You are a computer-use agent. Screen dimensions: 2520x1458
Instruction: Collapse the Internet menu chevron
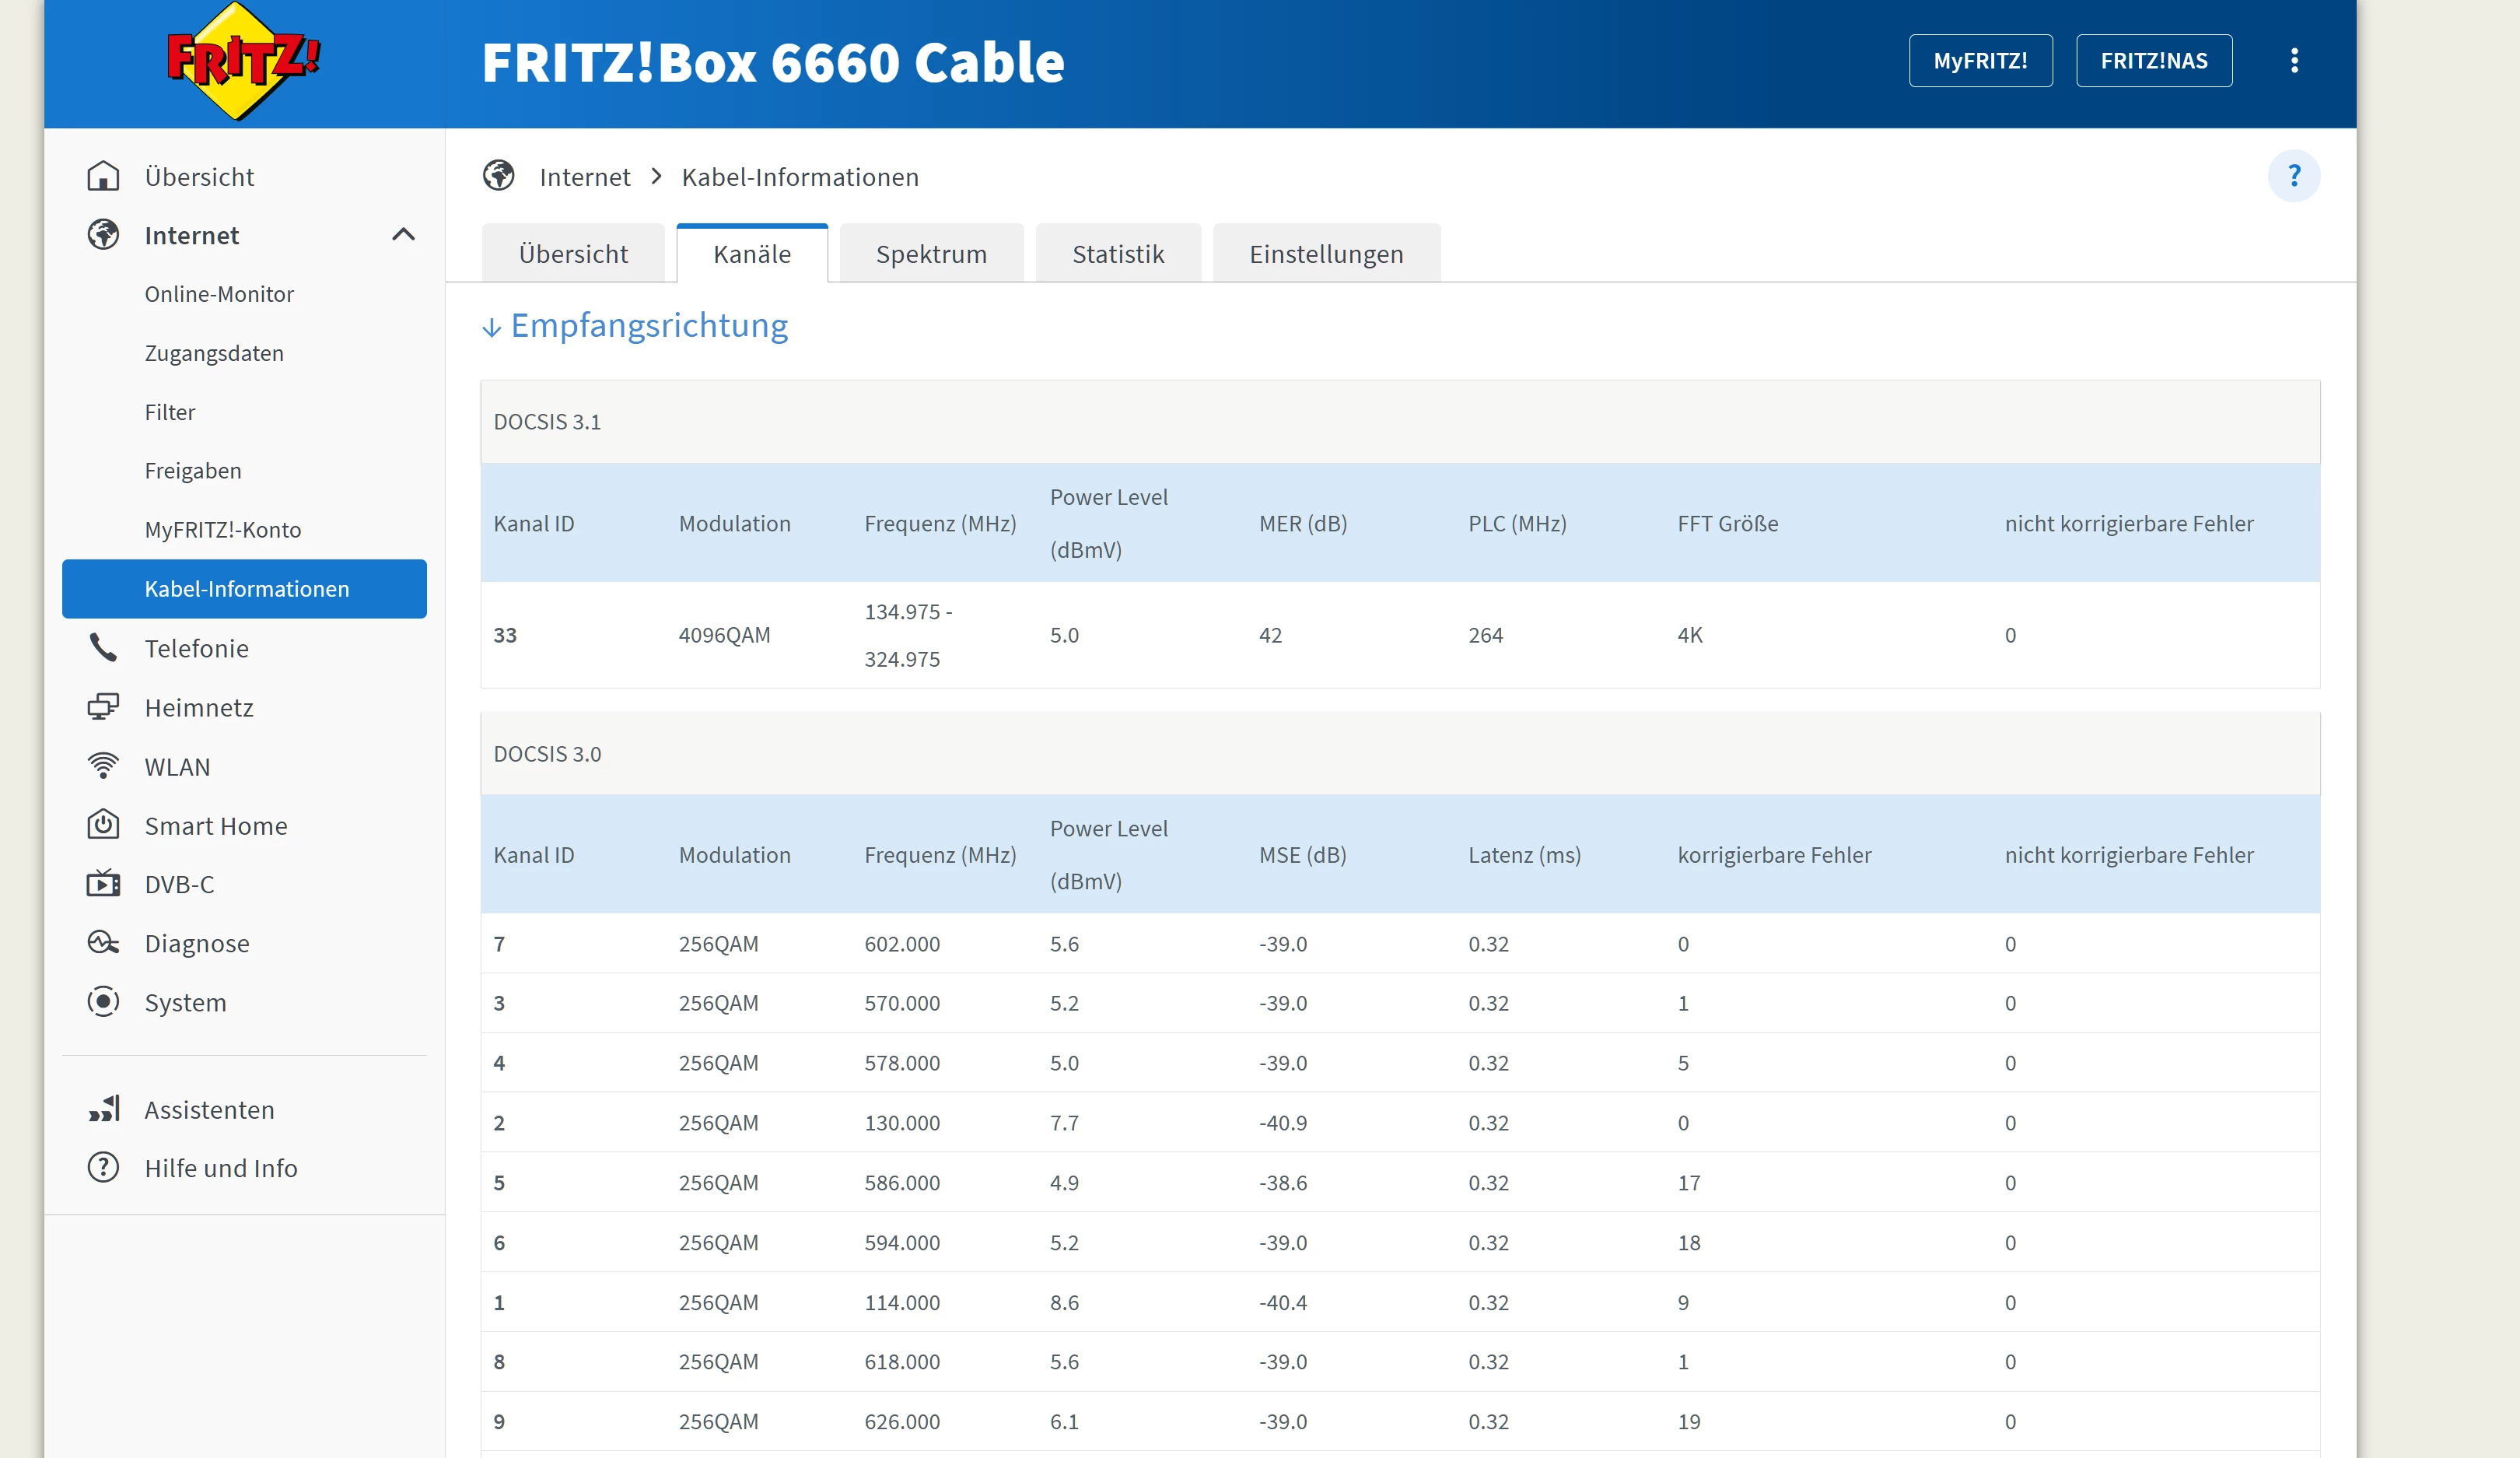(x=403, y=235)
